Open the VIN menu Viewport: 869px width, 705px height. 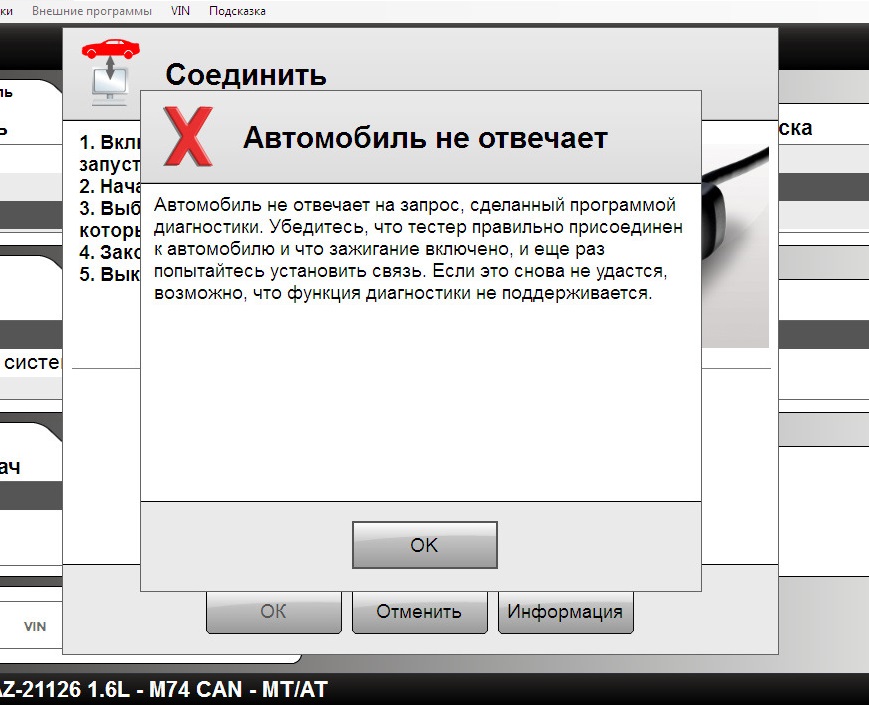coord(180,11)
